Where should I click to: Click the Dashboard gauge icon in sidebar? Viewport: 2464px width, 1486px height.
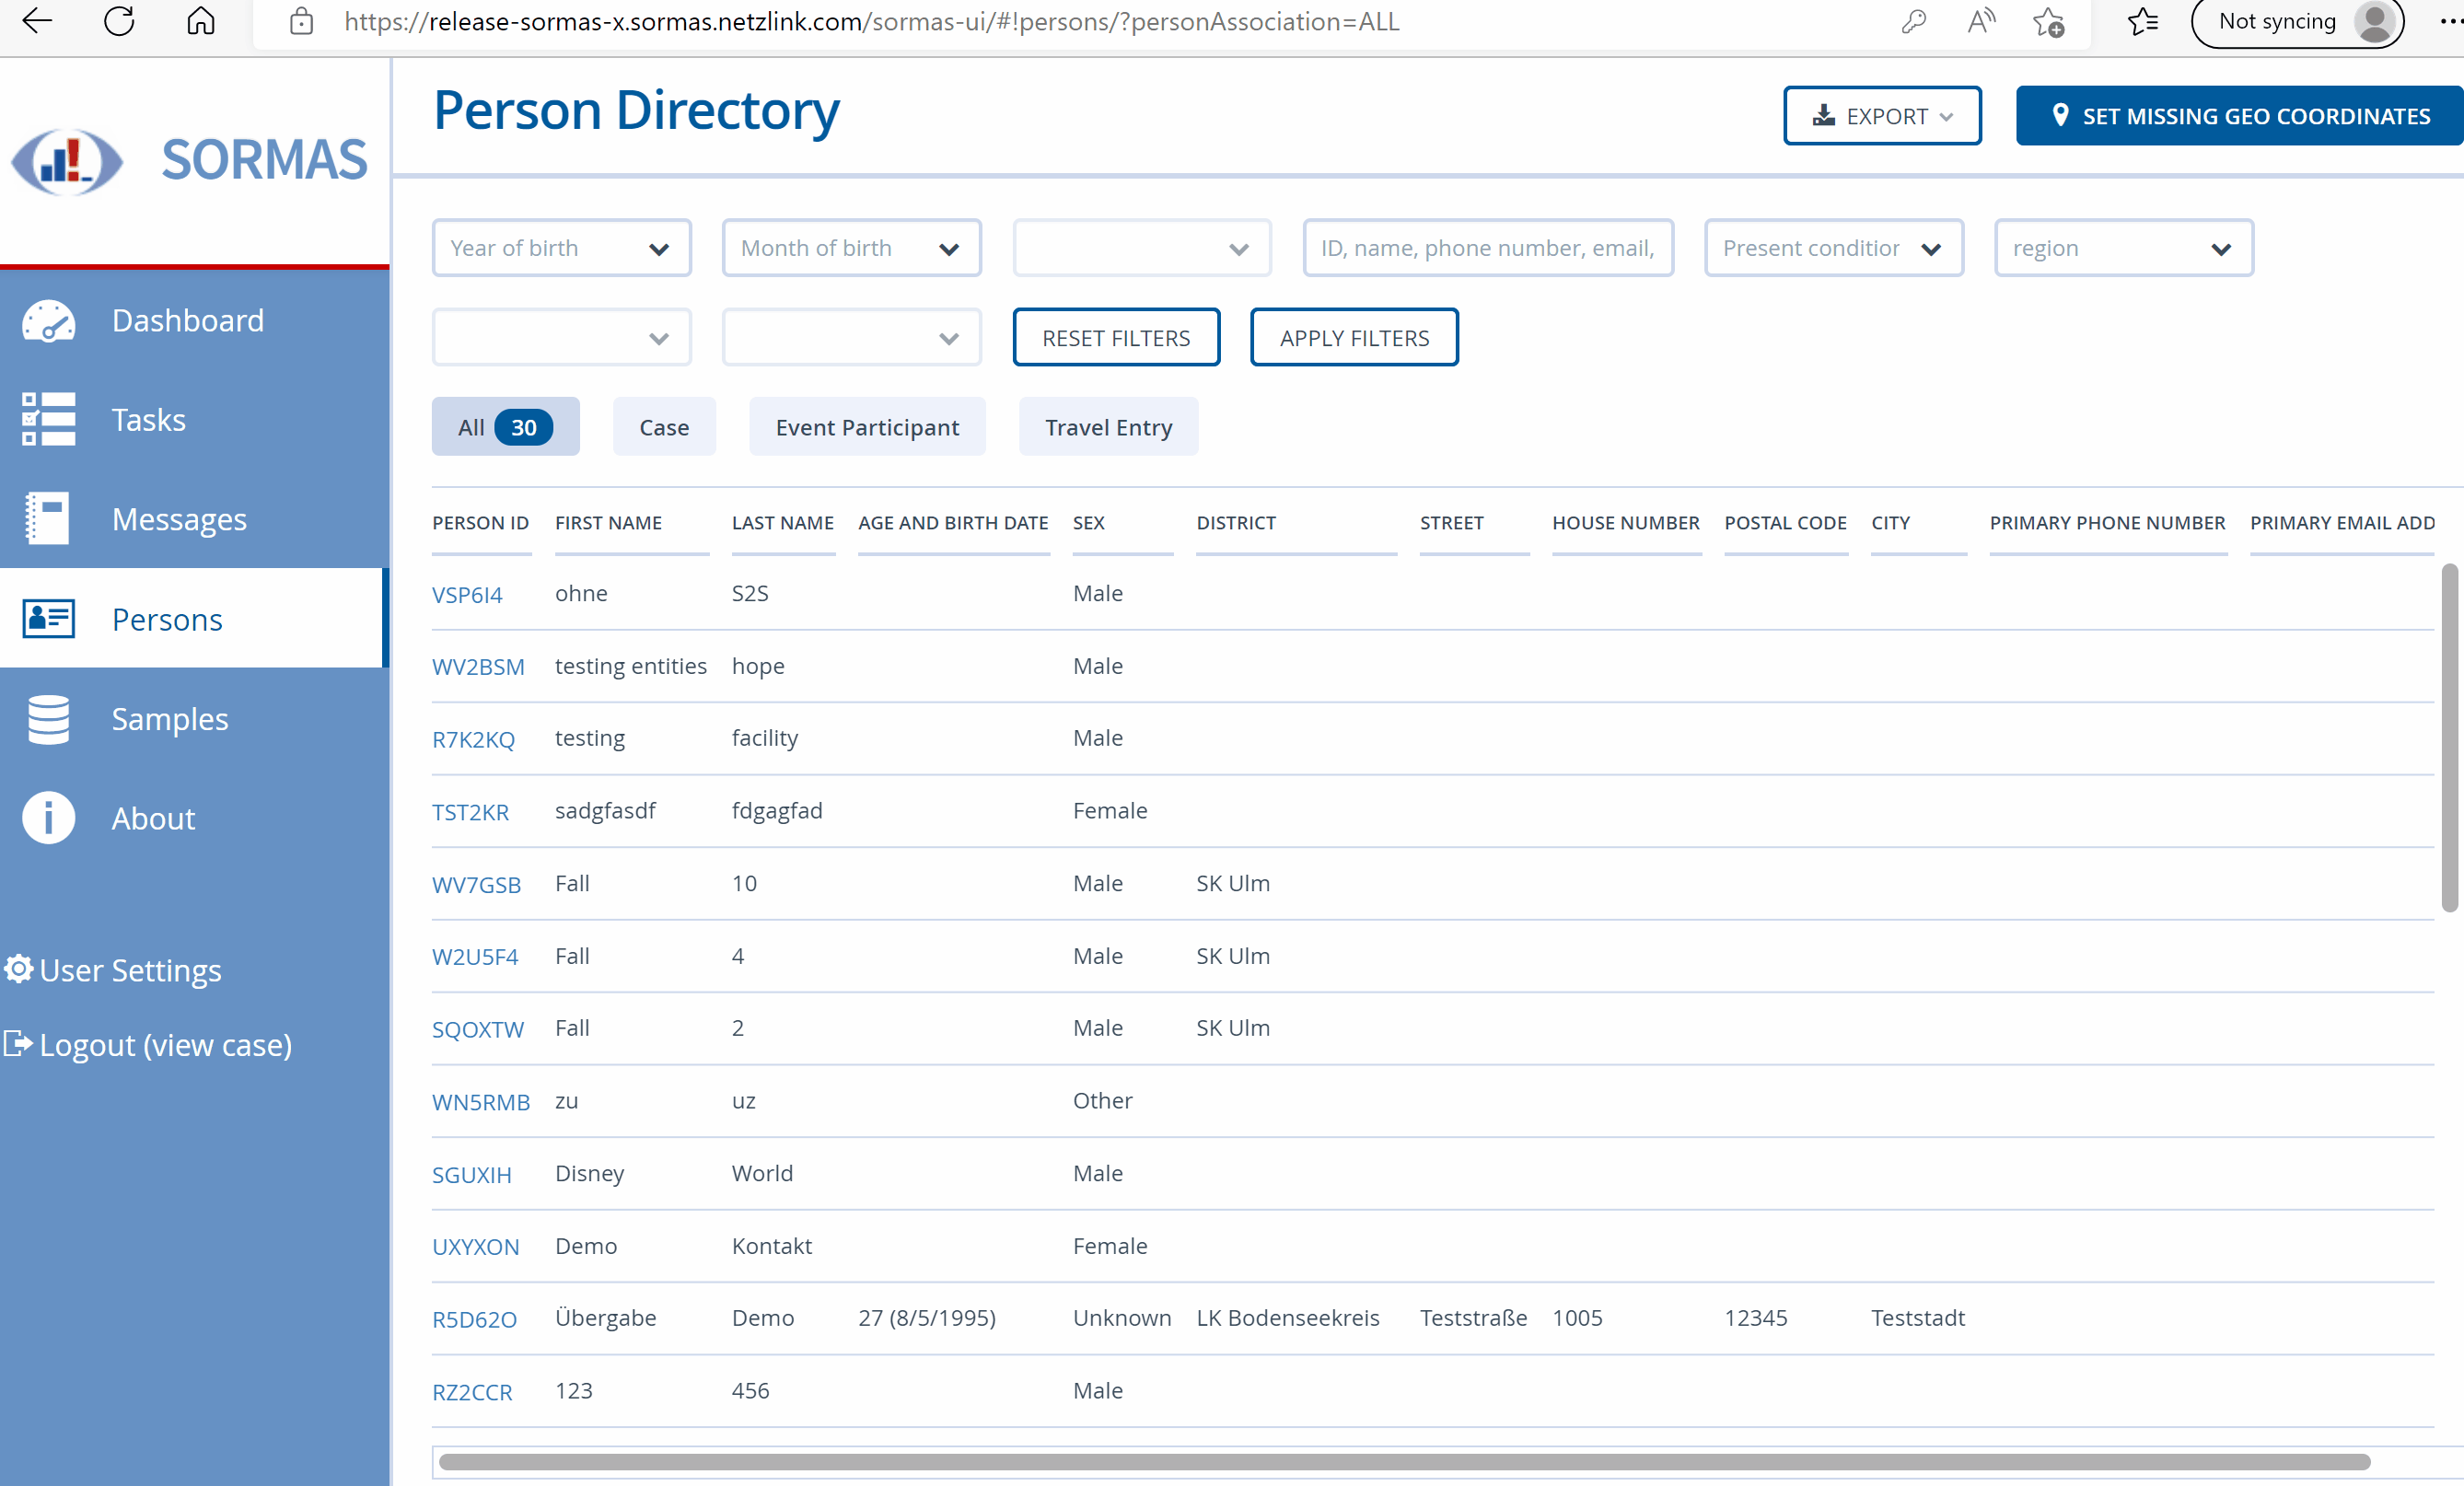click(48, 321)
